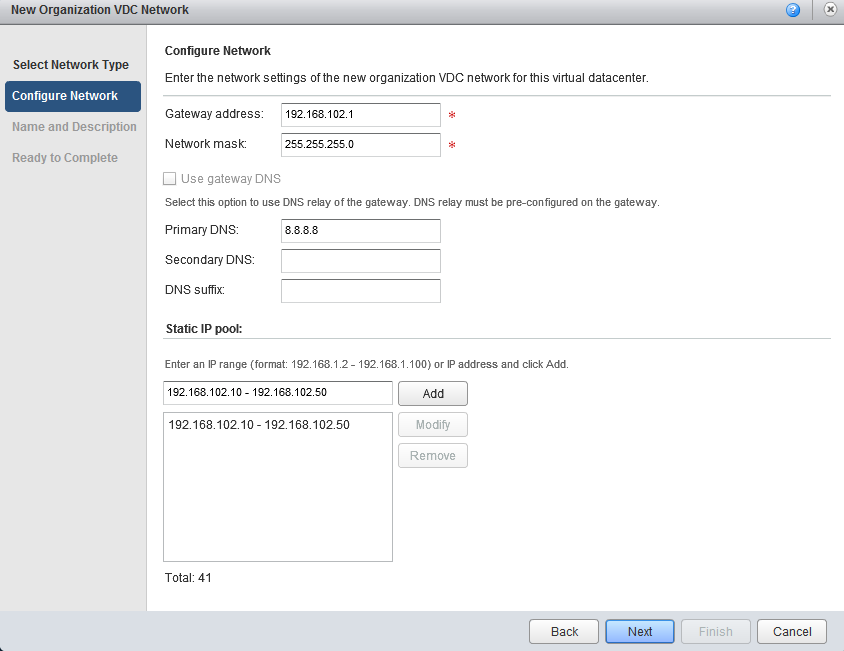Screen dimensions: 844x651
Task: Click the Gateway address field
Action: coord(360,115)
